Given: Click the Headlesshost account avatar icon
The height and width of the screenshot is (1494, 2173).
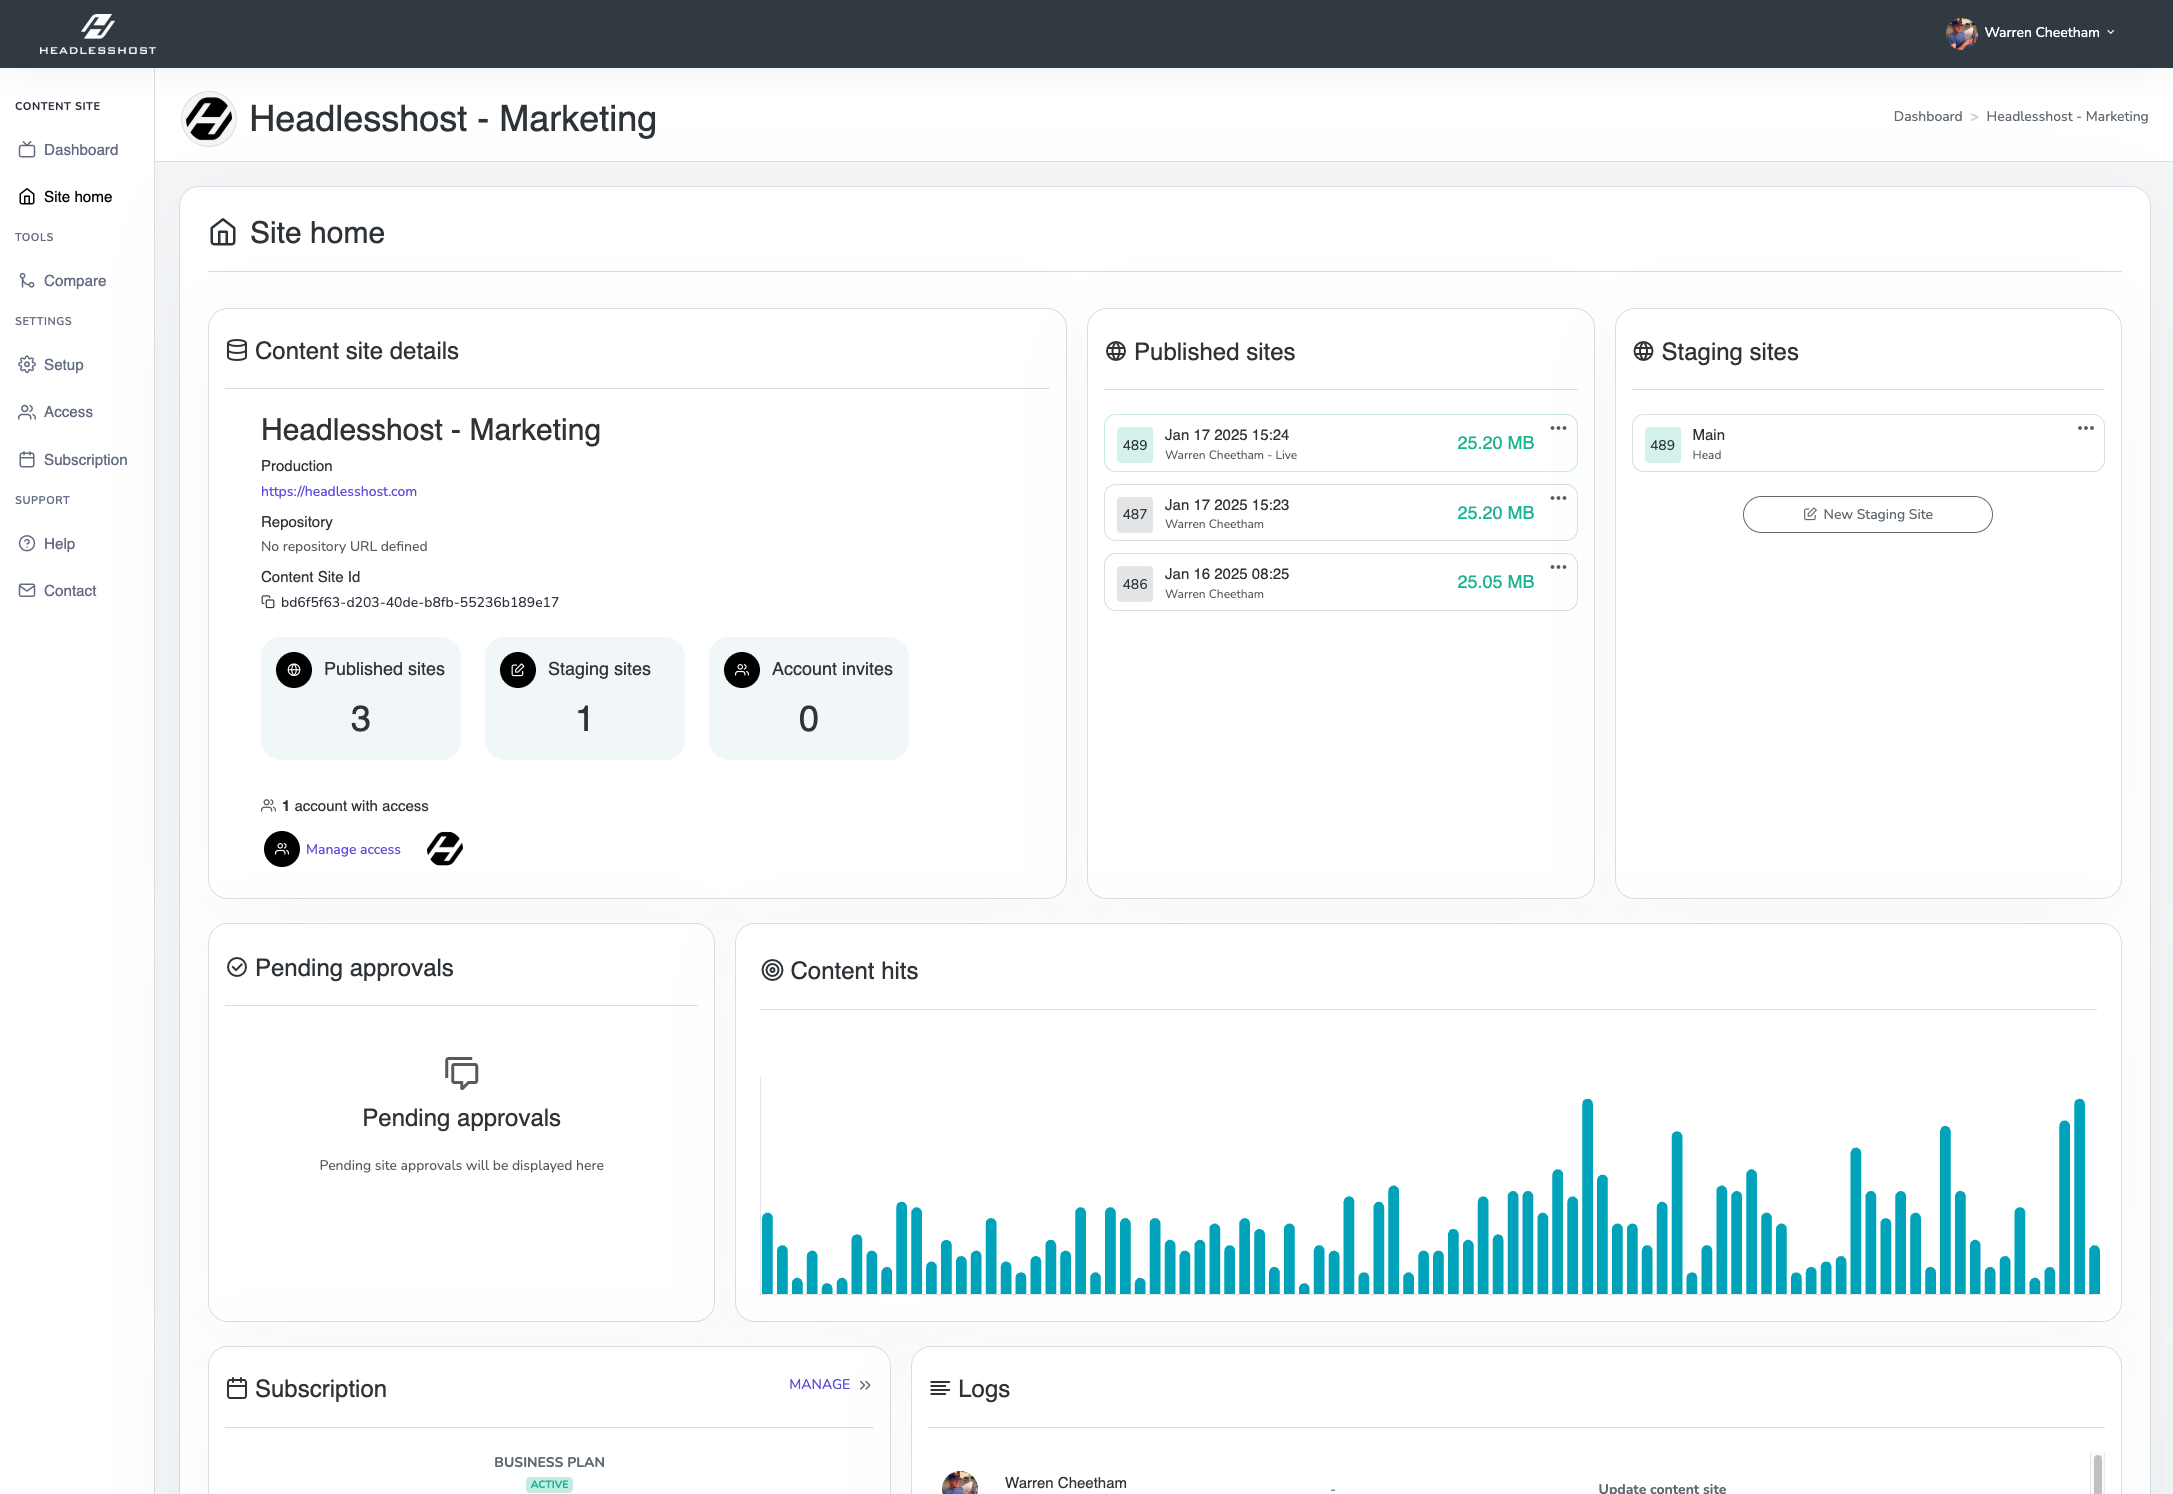Looking at the screenshot, I should 445,849.
